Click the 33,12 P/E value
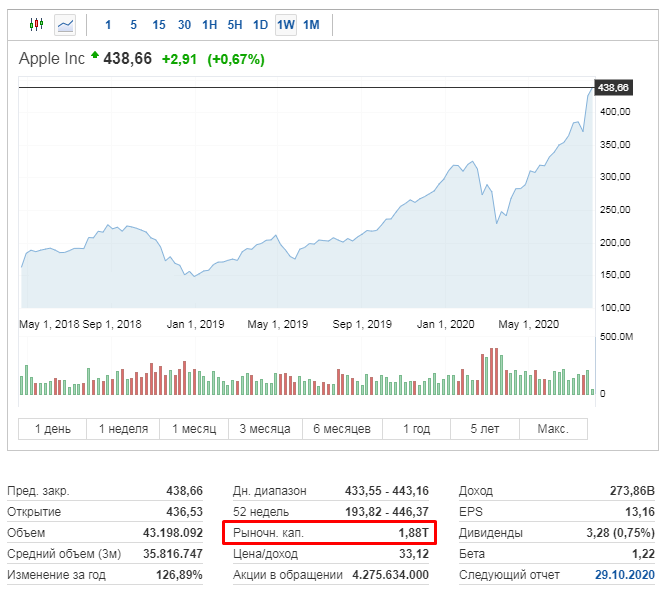666x590 pixels. [x=414, y=554]
